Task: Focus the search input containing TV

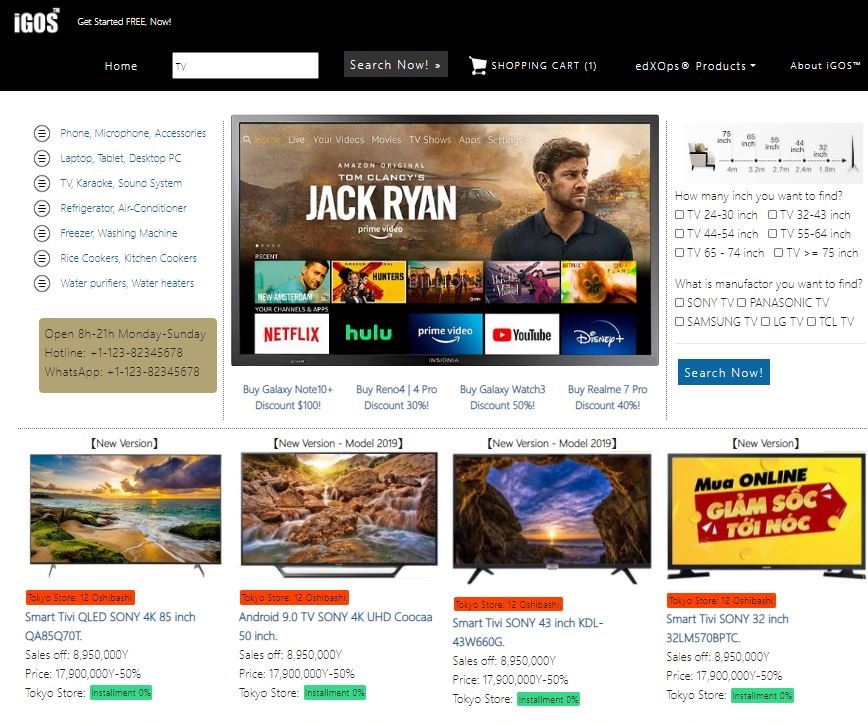Action: tap(245, 65)
